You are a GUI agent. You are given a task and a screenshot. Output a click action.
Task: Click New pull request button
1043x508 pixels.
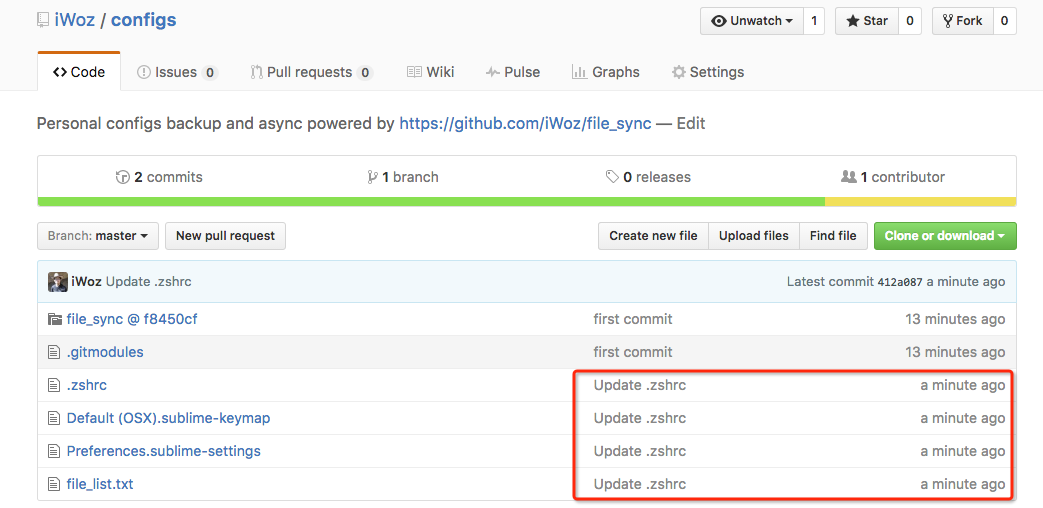[225, 236]
